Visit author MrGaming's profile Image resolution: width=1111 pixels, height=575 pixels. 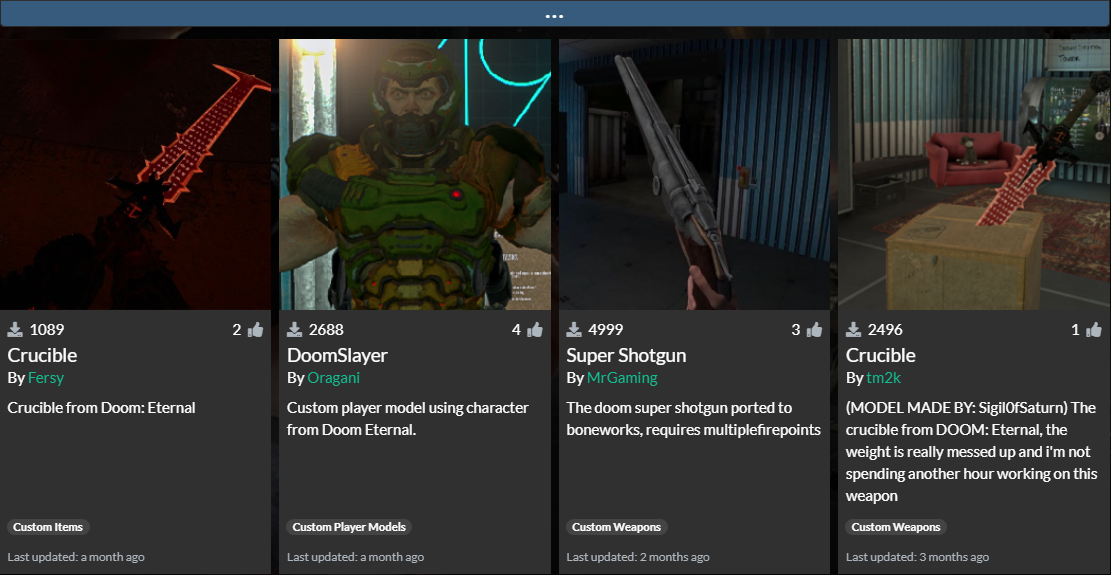pos(622,378)
